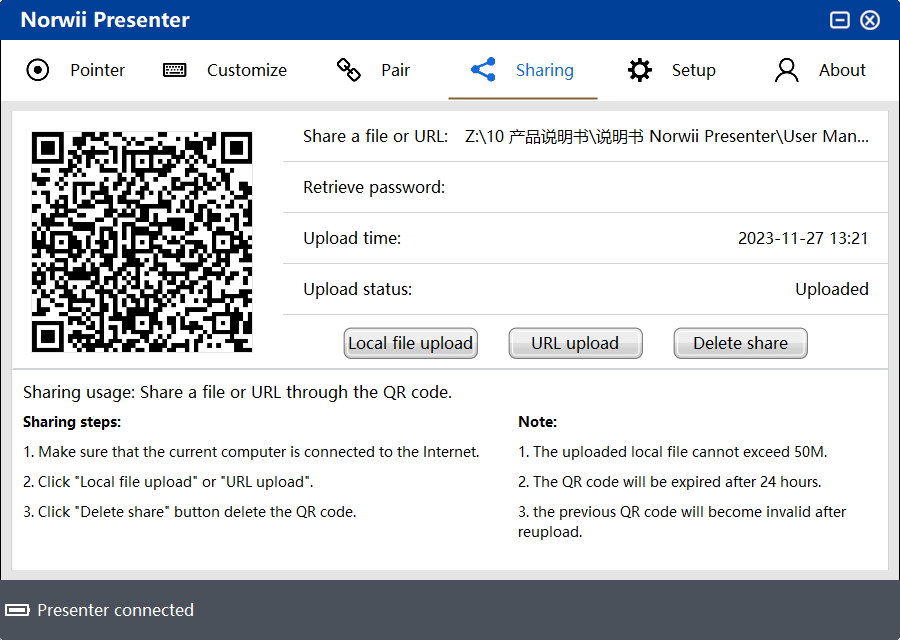
Task: Go to the Pair tab
Action: (x=373, y=70)
